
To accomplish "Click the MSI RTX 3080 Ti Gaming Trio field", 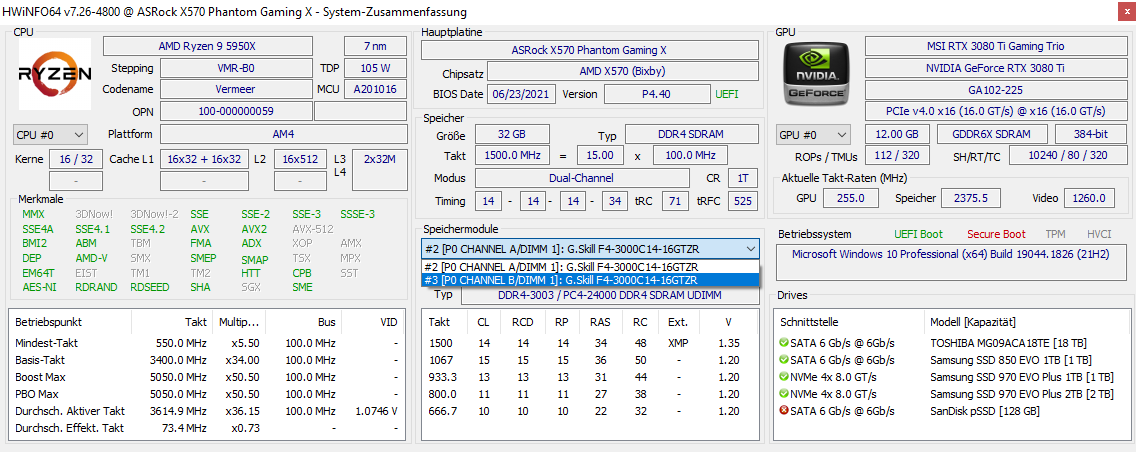I will click(995, 46).
